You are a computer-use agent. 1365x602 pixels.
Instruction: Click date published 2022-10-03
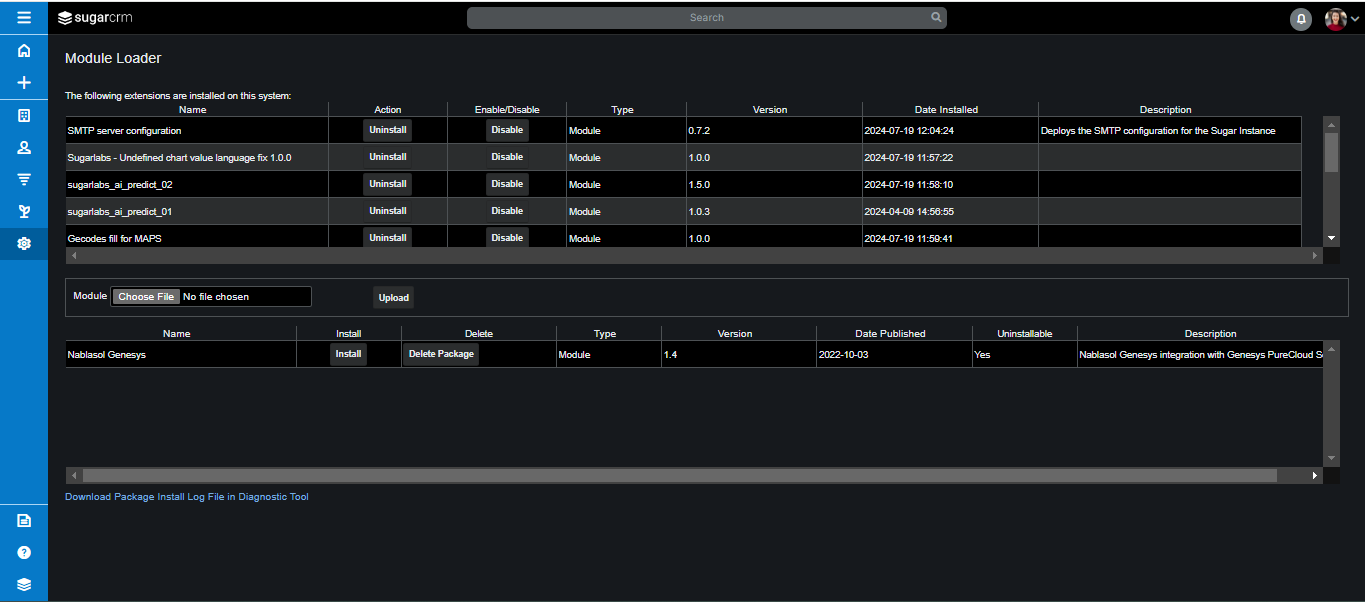(x=844, y=355)
